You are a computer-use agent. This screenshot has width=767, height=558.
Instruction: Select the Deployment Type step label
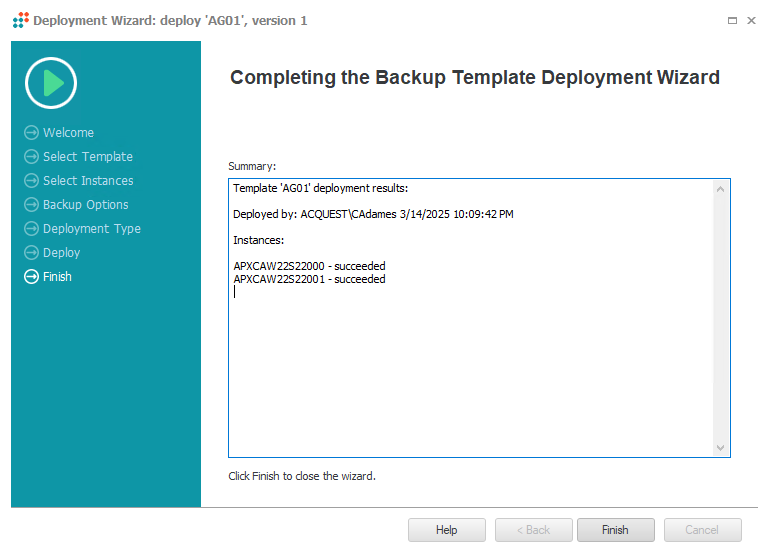(92, 228)
